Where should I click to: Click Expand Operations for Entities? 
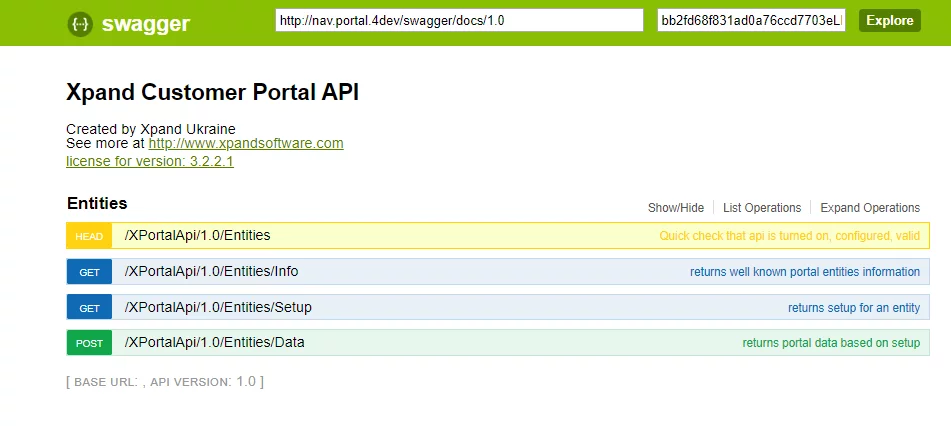(x=870, y=208)
